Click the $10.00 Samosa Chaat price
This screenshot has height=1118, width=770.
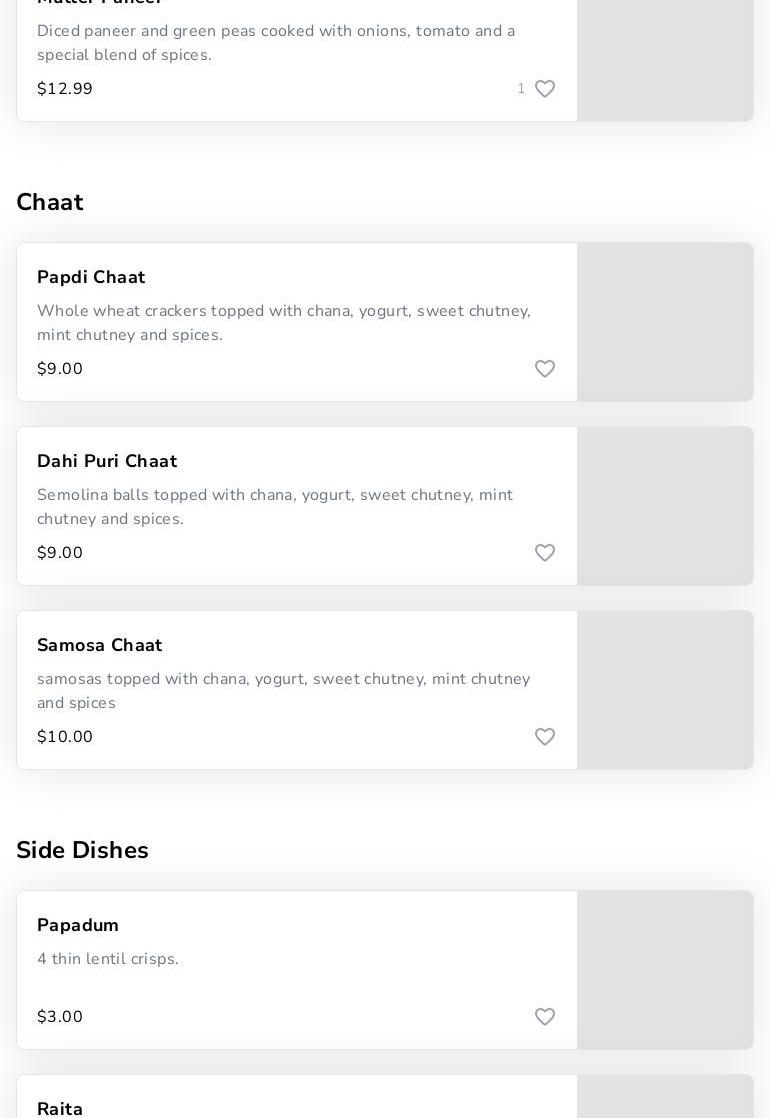(65, 737)
